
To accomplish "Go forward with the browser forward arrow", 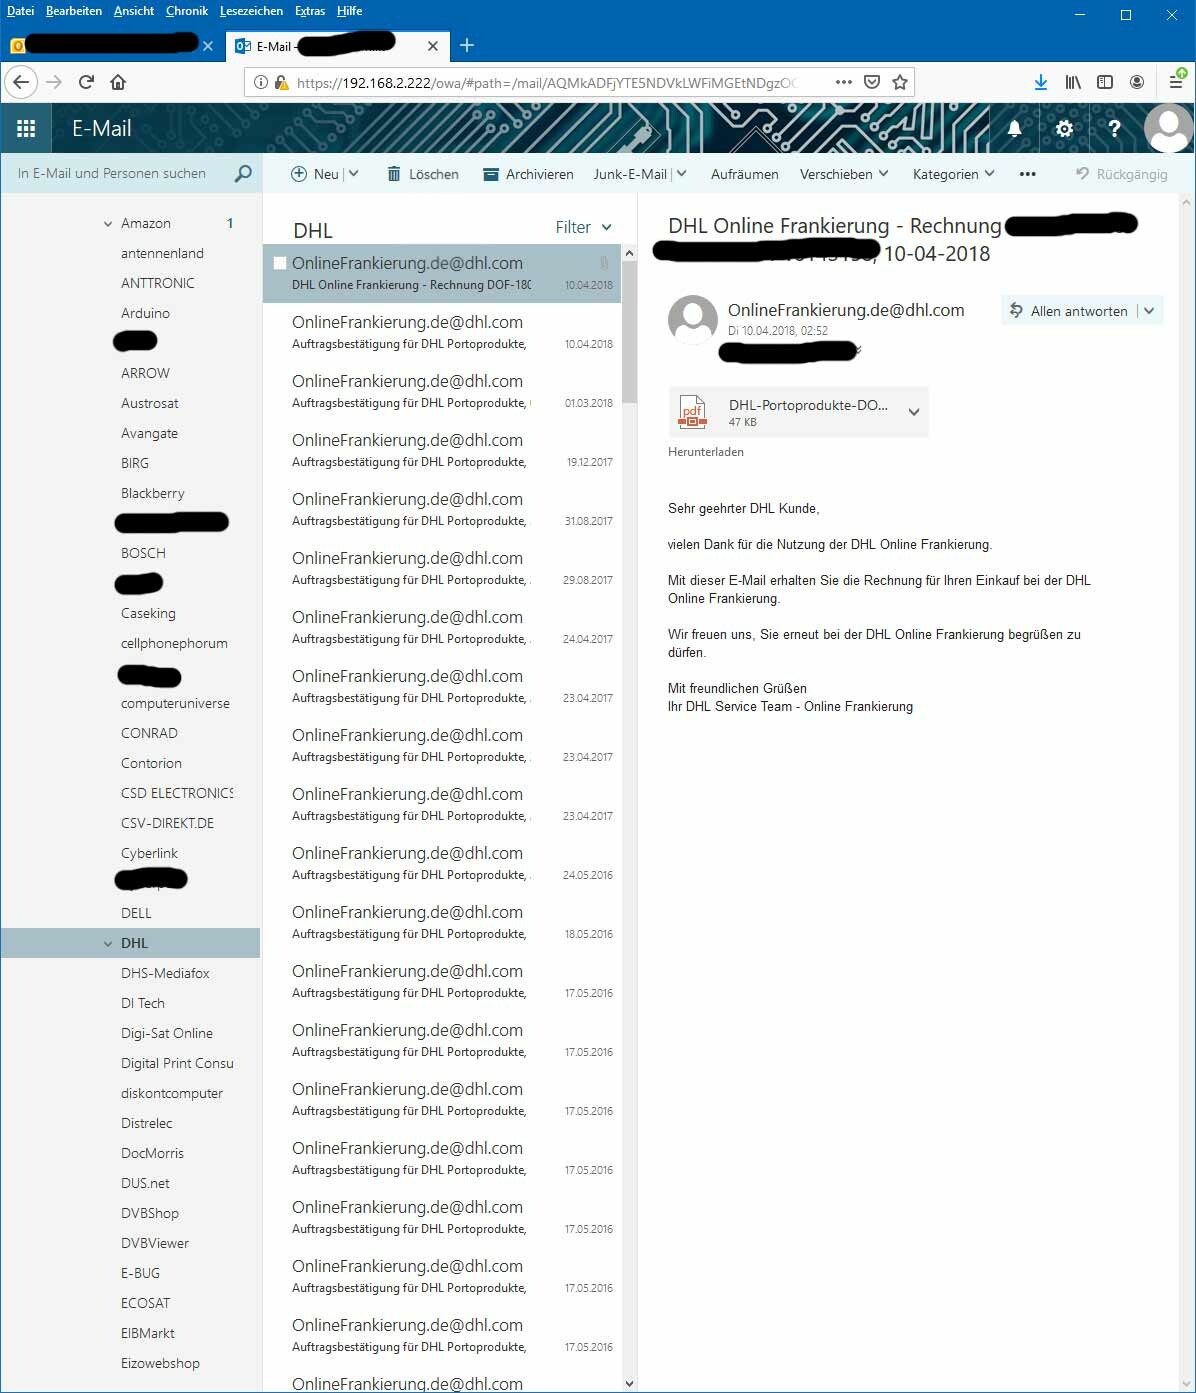I will tap(54, 82).
